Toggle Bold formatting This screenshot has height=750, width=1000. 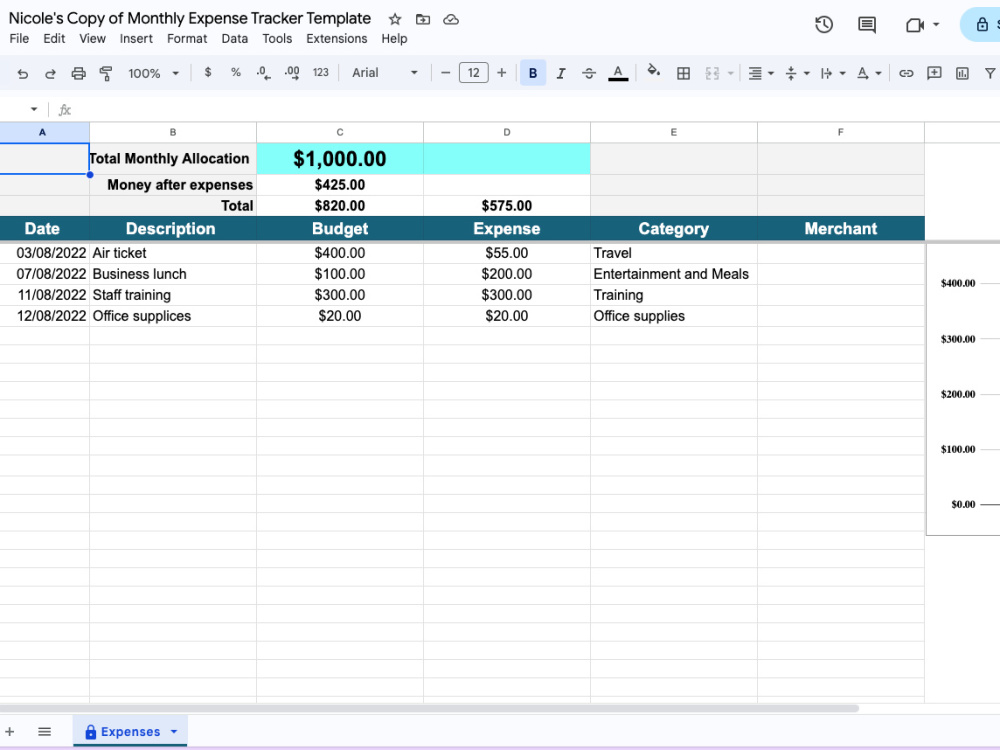533,73
